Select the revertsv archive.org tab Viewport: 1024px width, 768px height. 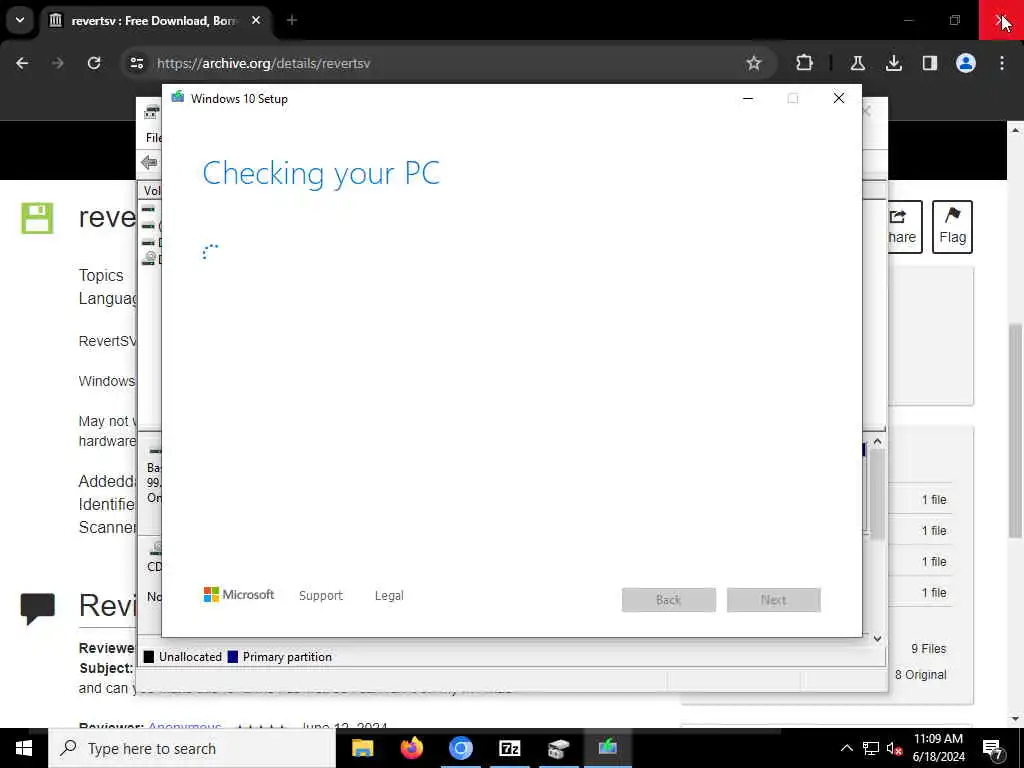point(155,20)
